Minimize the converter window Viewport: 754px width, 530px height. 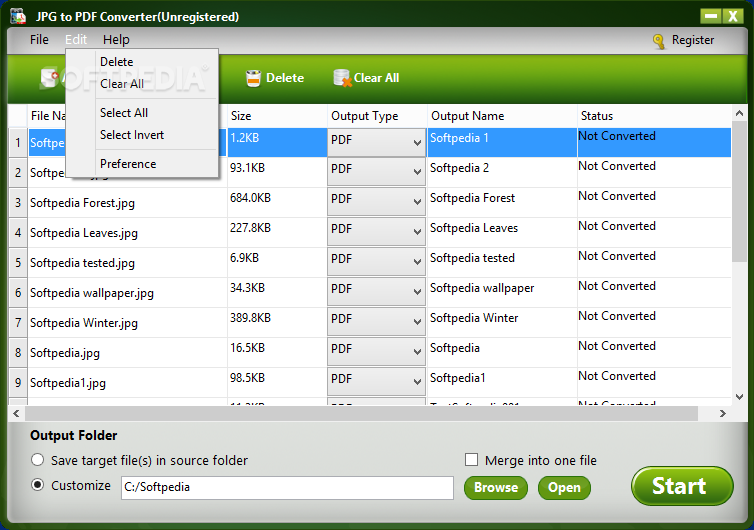(x=711, y=16)
